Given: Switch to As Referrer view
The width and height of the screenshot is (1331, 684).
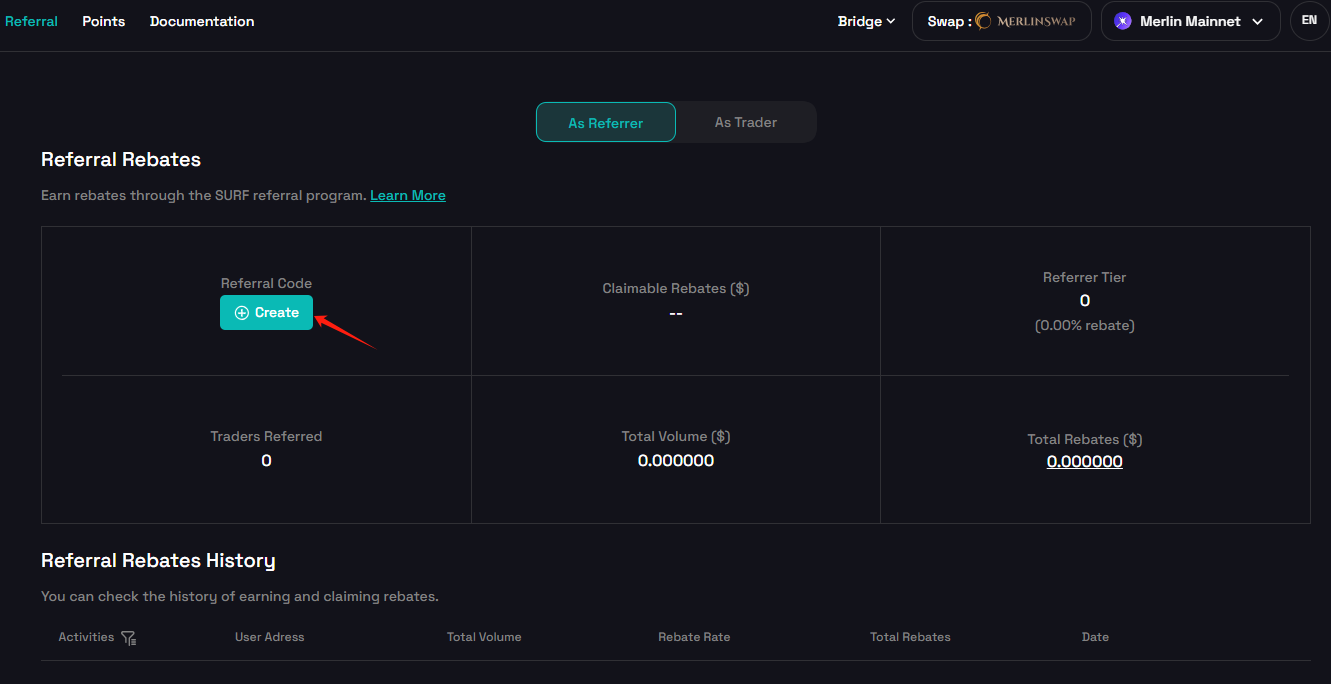Looking at the screenshot, I should pyautogui.click(x=606, y=122).
